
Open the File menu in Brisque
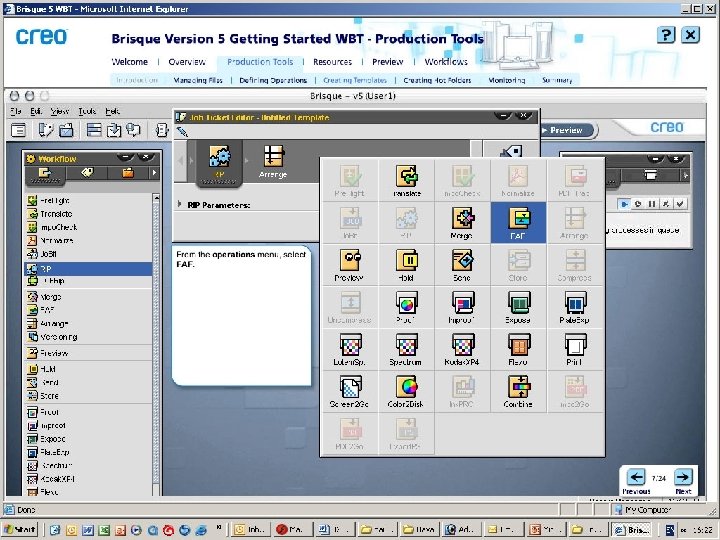tap(16, 111)
